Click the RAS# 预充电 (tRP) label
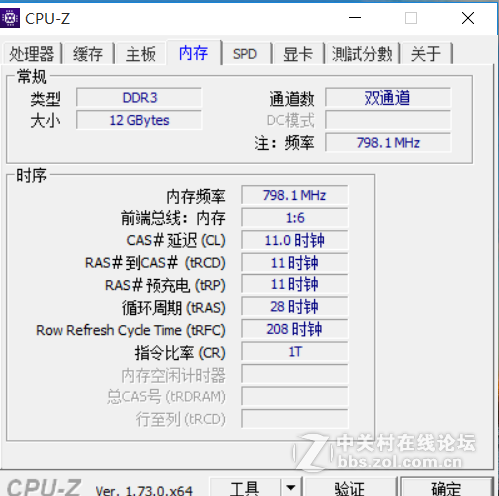Viewport: 499px width, 496px height. (165, 285)
